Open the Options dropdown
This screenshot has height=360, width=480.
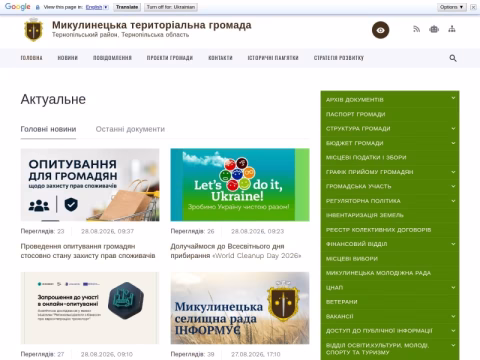tap(452, 7)
